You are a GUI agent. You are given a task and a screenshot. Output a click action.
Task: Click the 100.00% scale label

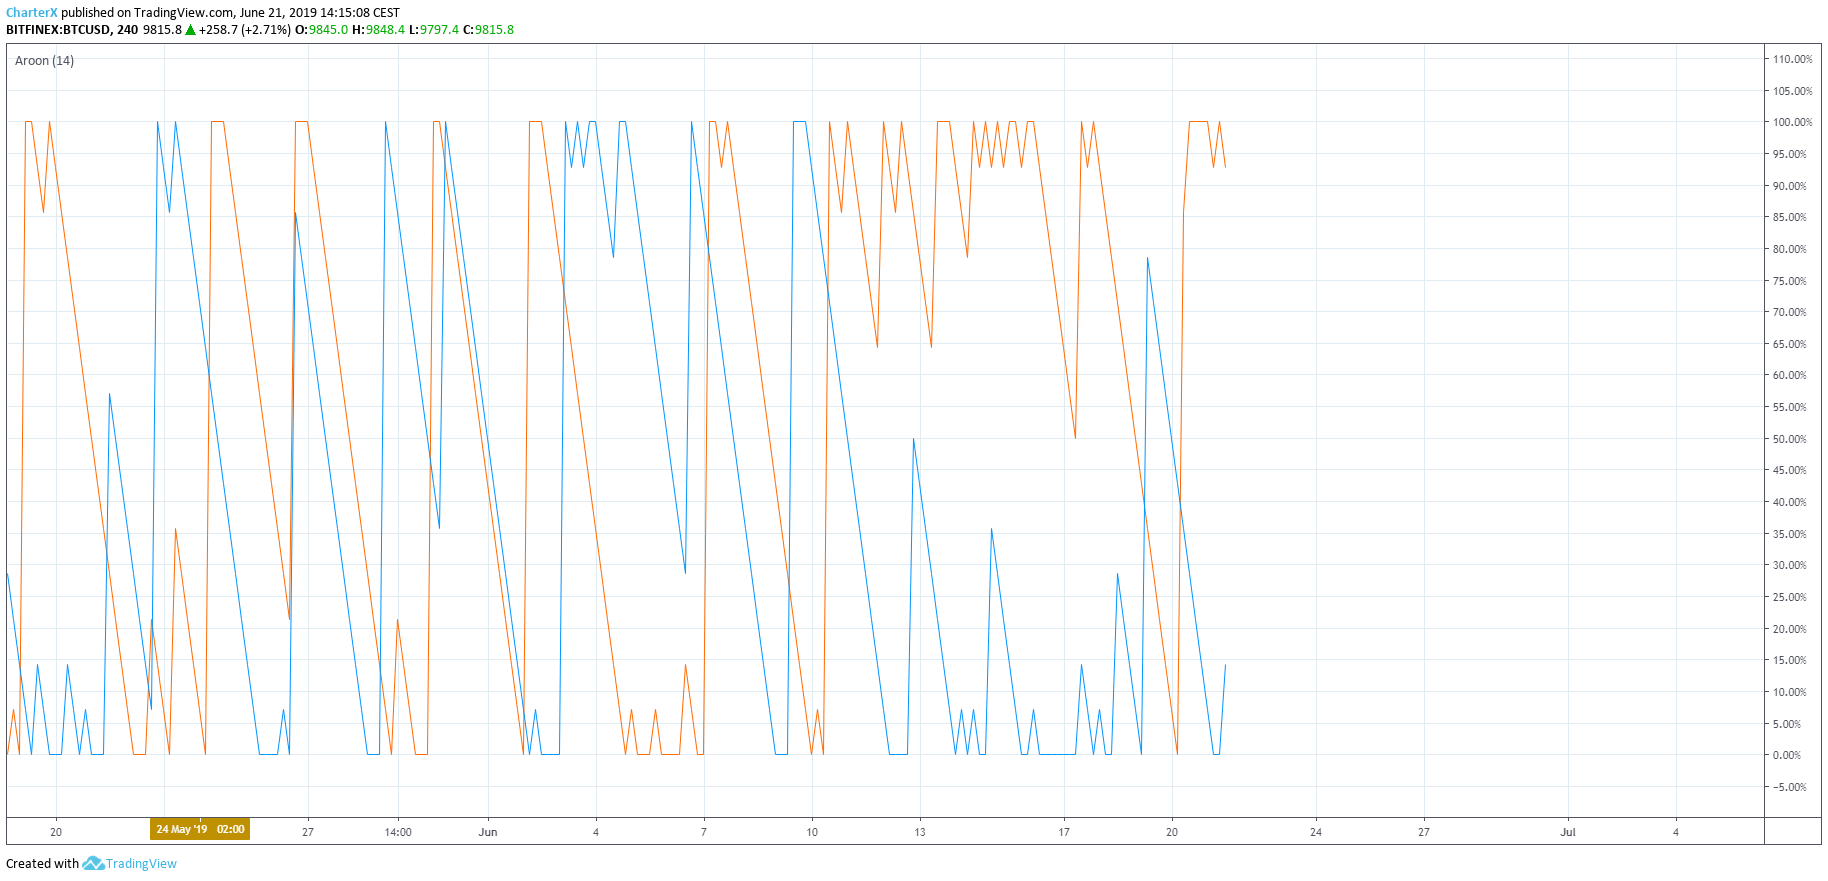click(x=1792, y=122)
